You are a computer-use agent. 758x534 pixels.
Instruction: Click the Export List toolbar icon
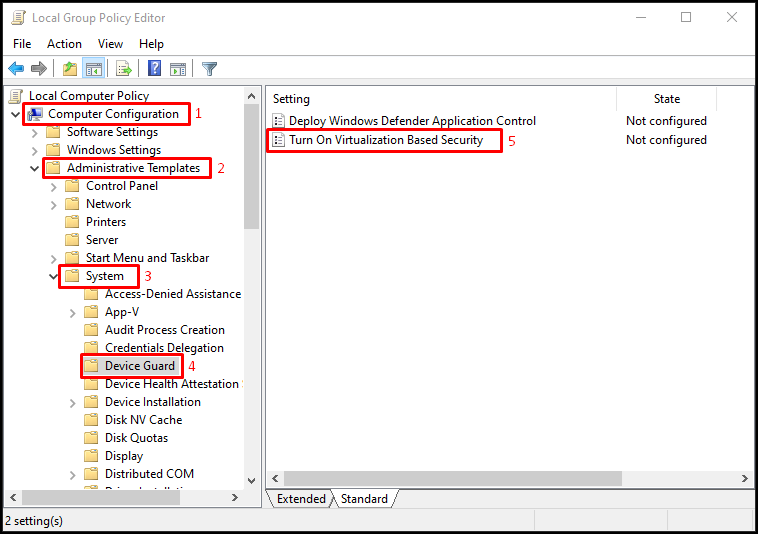pyautogui.click(x=124, y=69)
